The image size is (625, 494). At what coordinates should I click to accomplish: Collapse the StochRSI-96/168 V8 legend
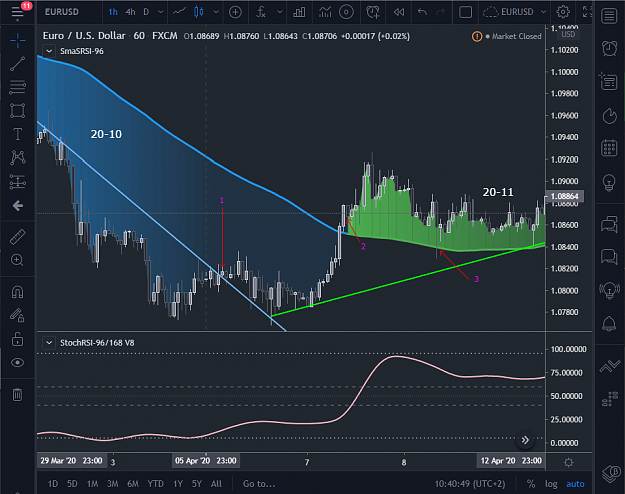49,342
